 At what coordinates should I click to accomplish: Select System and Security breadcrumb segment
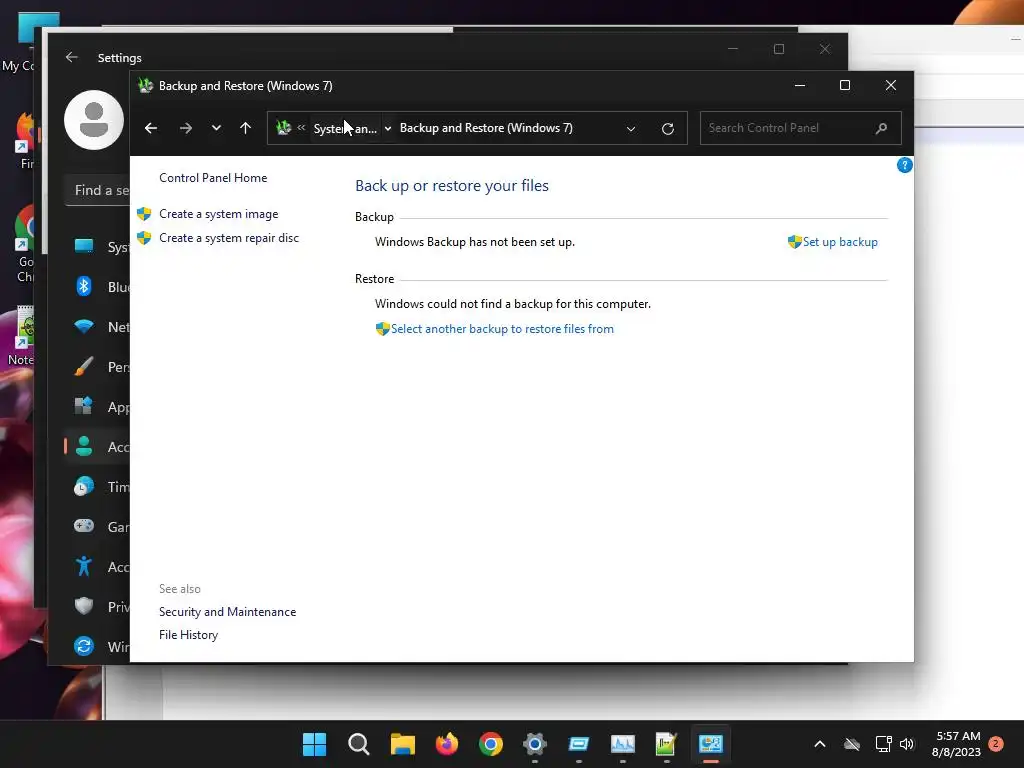[x=345, y=129]
